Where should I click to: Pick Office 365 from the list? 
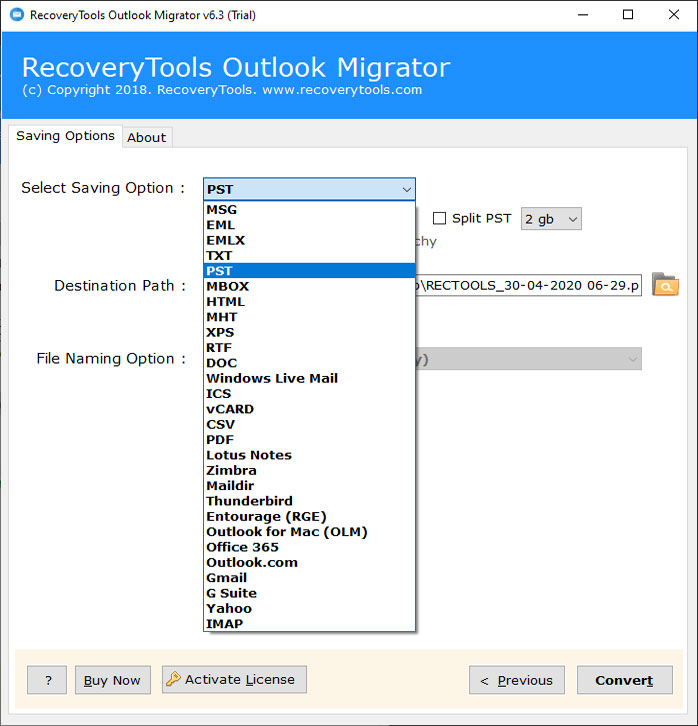click(309, 547)
